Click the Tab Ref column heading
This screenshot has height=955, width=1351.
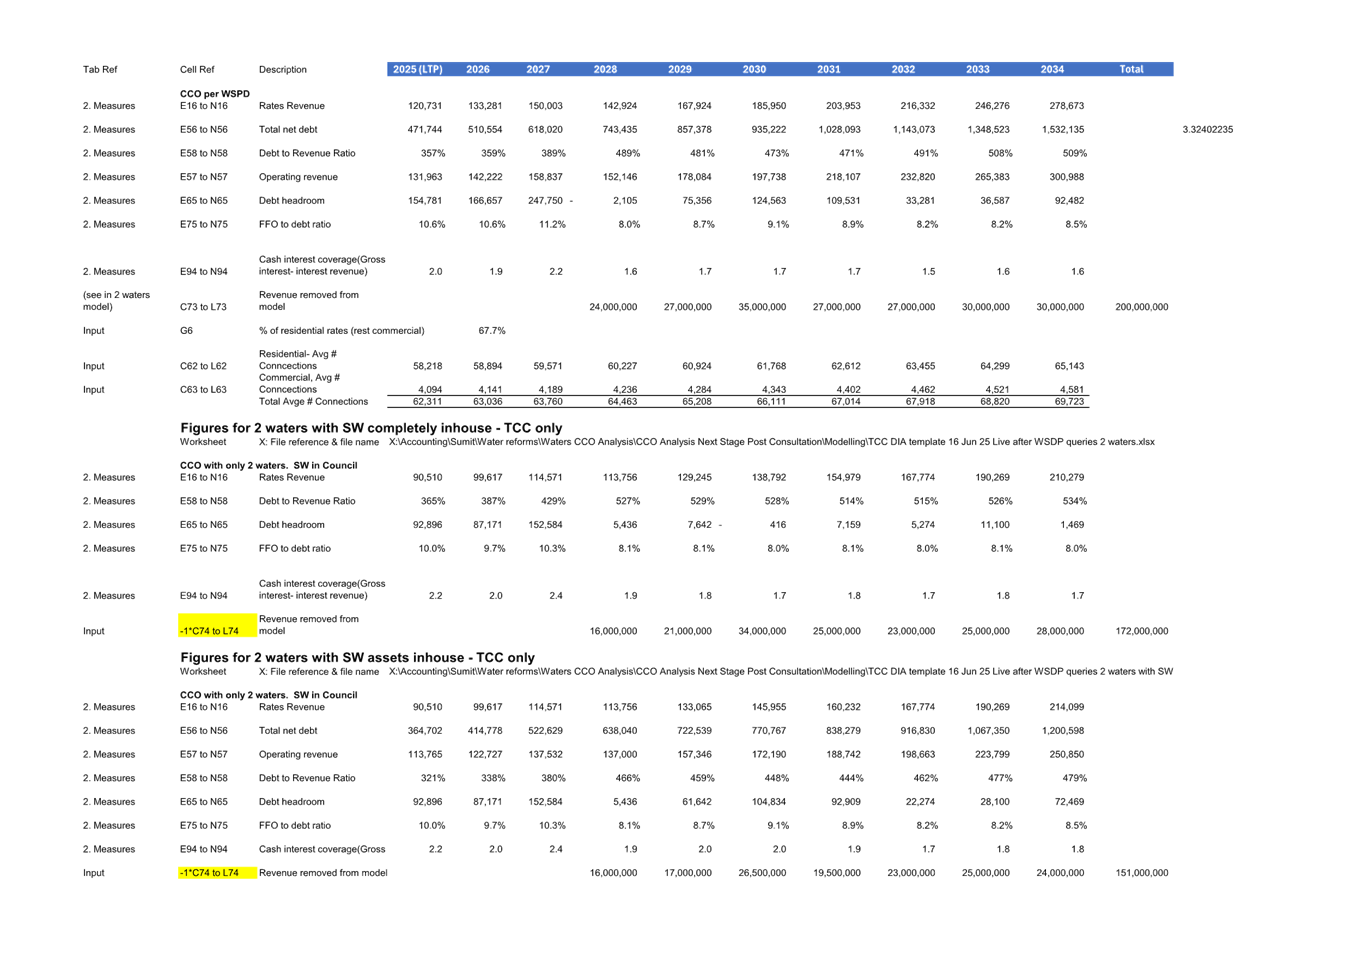(100, 69)
